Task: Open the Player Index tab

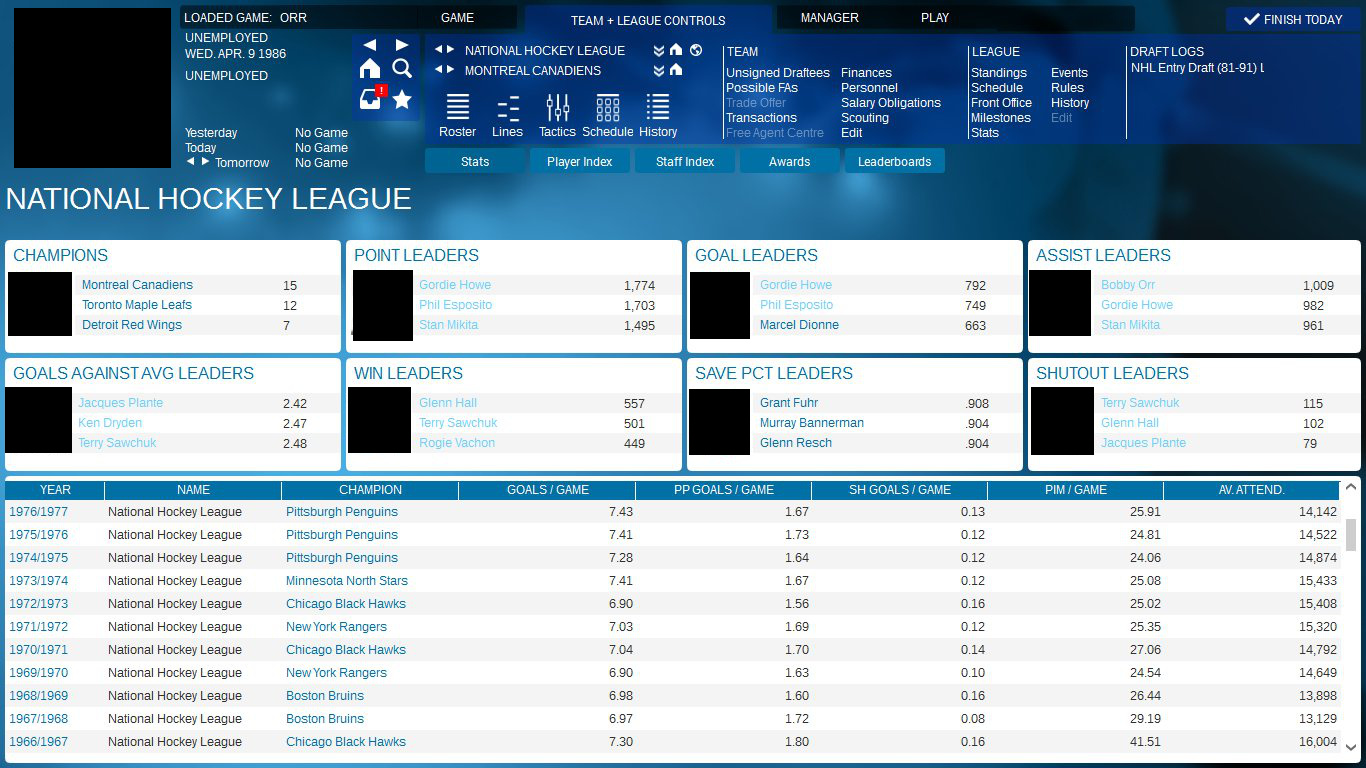Action: pos(580,161)
